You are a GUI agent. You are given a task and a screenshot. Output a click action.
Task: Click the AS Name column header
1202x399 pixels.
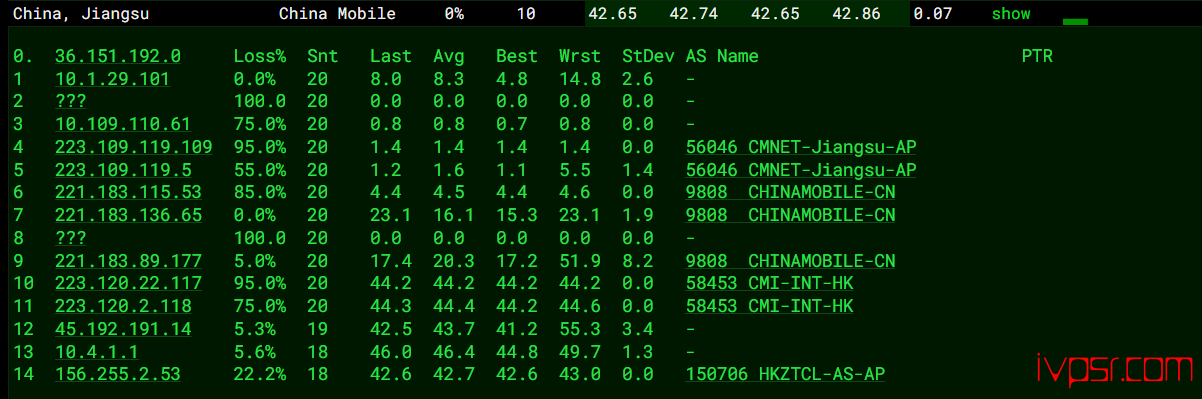[x=722, y=56]
